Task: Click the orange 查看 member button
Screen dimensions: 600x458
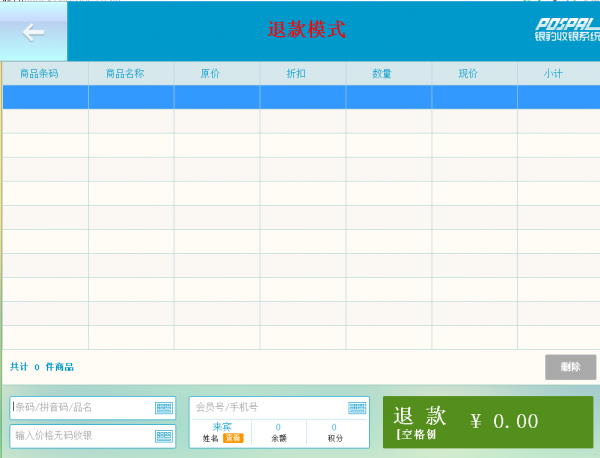Action: pos(233,438)
